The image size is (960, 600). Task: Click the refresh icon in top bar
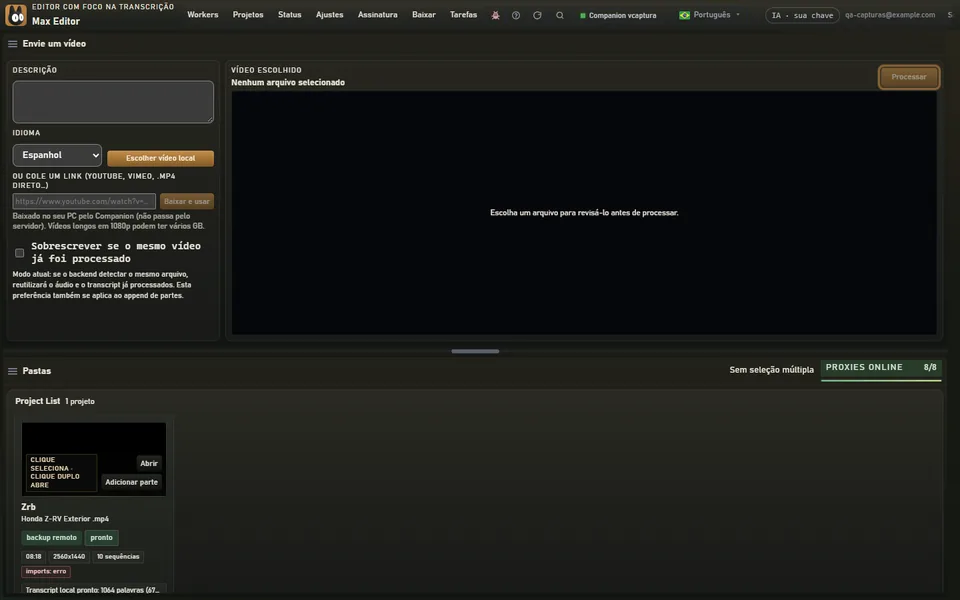(537, 15)
